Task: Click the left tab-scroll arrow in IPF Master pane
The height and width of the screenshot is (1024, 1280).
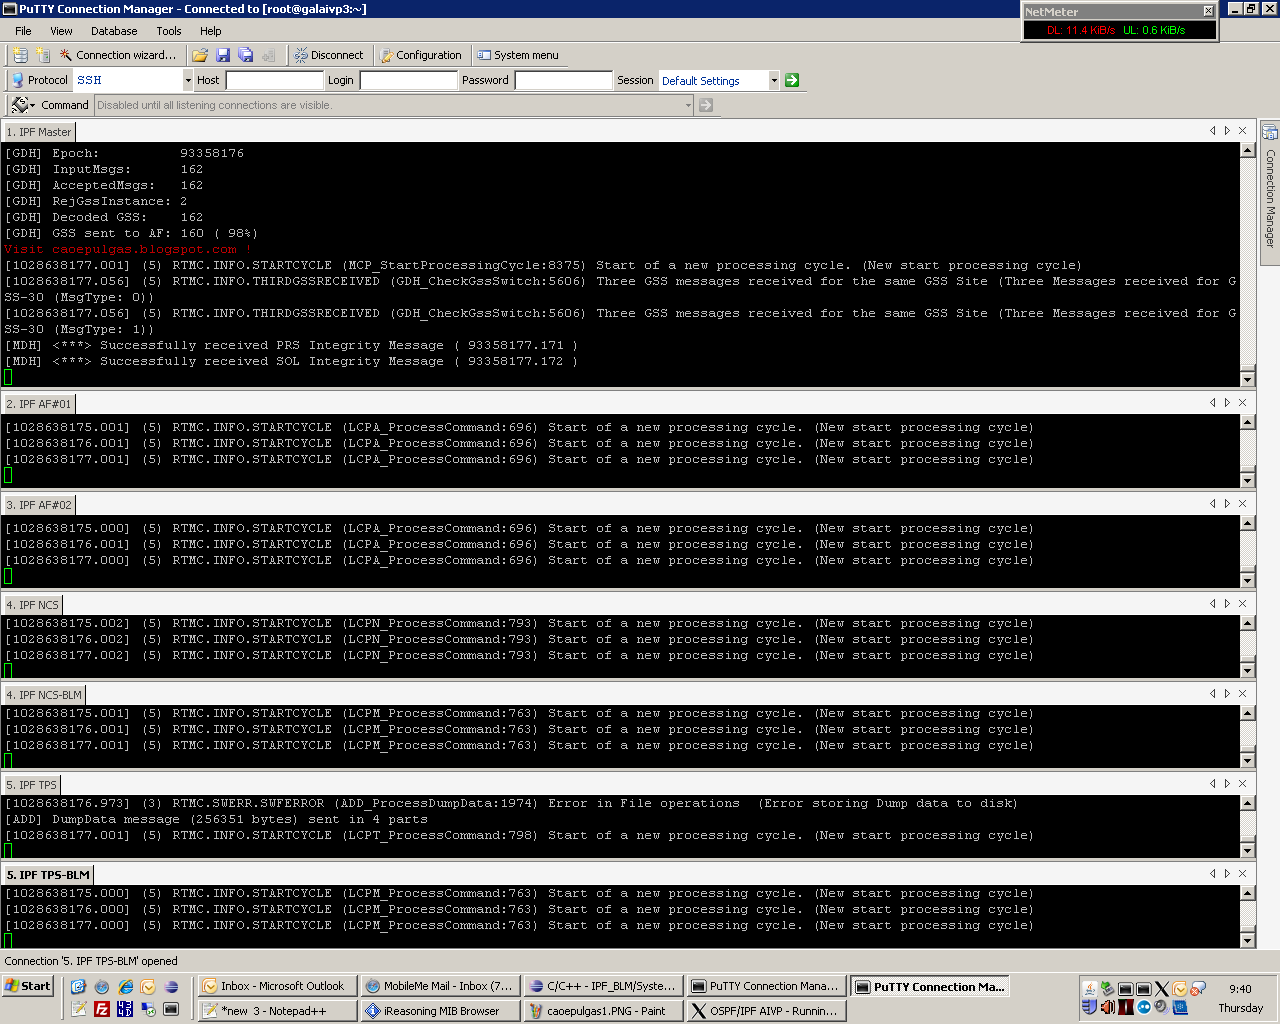Action: (x=1212, y=131)
